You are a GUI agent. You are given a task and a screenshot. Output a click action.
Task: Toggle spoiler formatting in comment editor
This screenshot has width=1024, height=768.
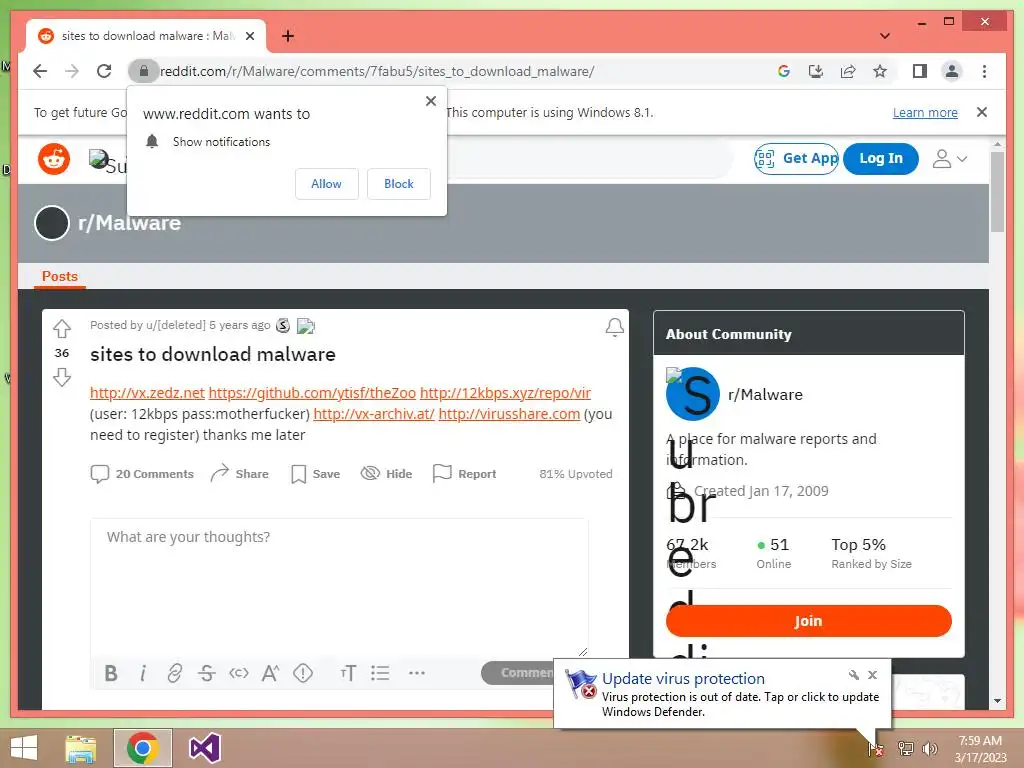pos(302,673)
